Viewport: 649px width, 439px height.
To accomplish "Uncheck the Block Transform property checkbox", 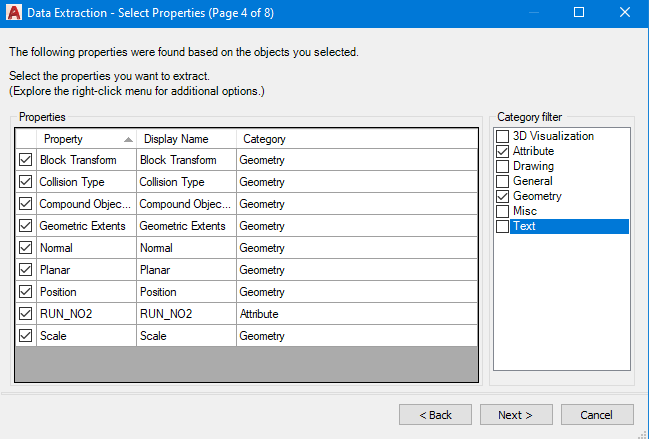I will [x=26, y=160].
